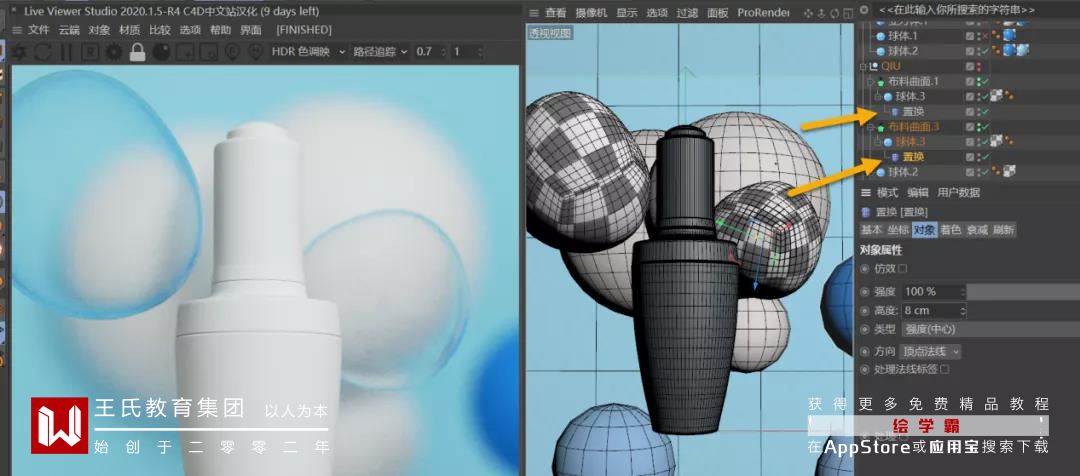1080x476 pixels.
Task: Open the 用户数据 attribute menu
Action: click(959, 192)
